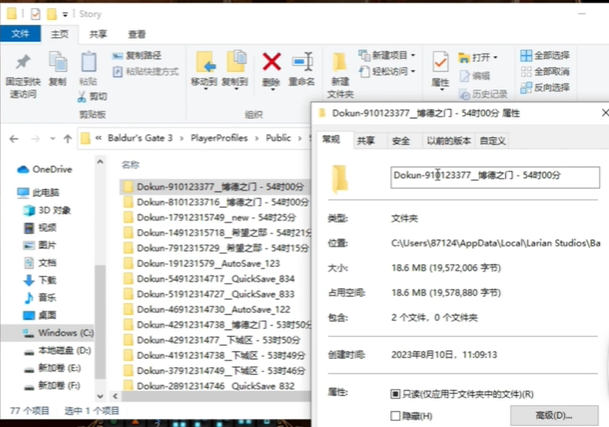Click the Copy To (复制到) icon

pos(236,61)
